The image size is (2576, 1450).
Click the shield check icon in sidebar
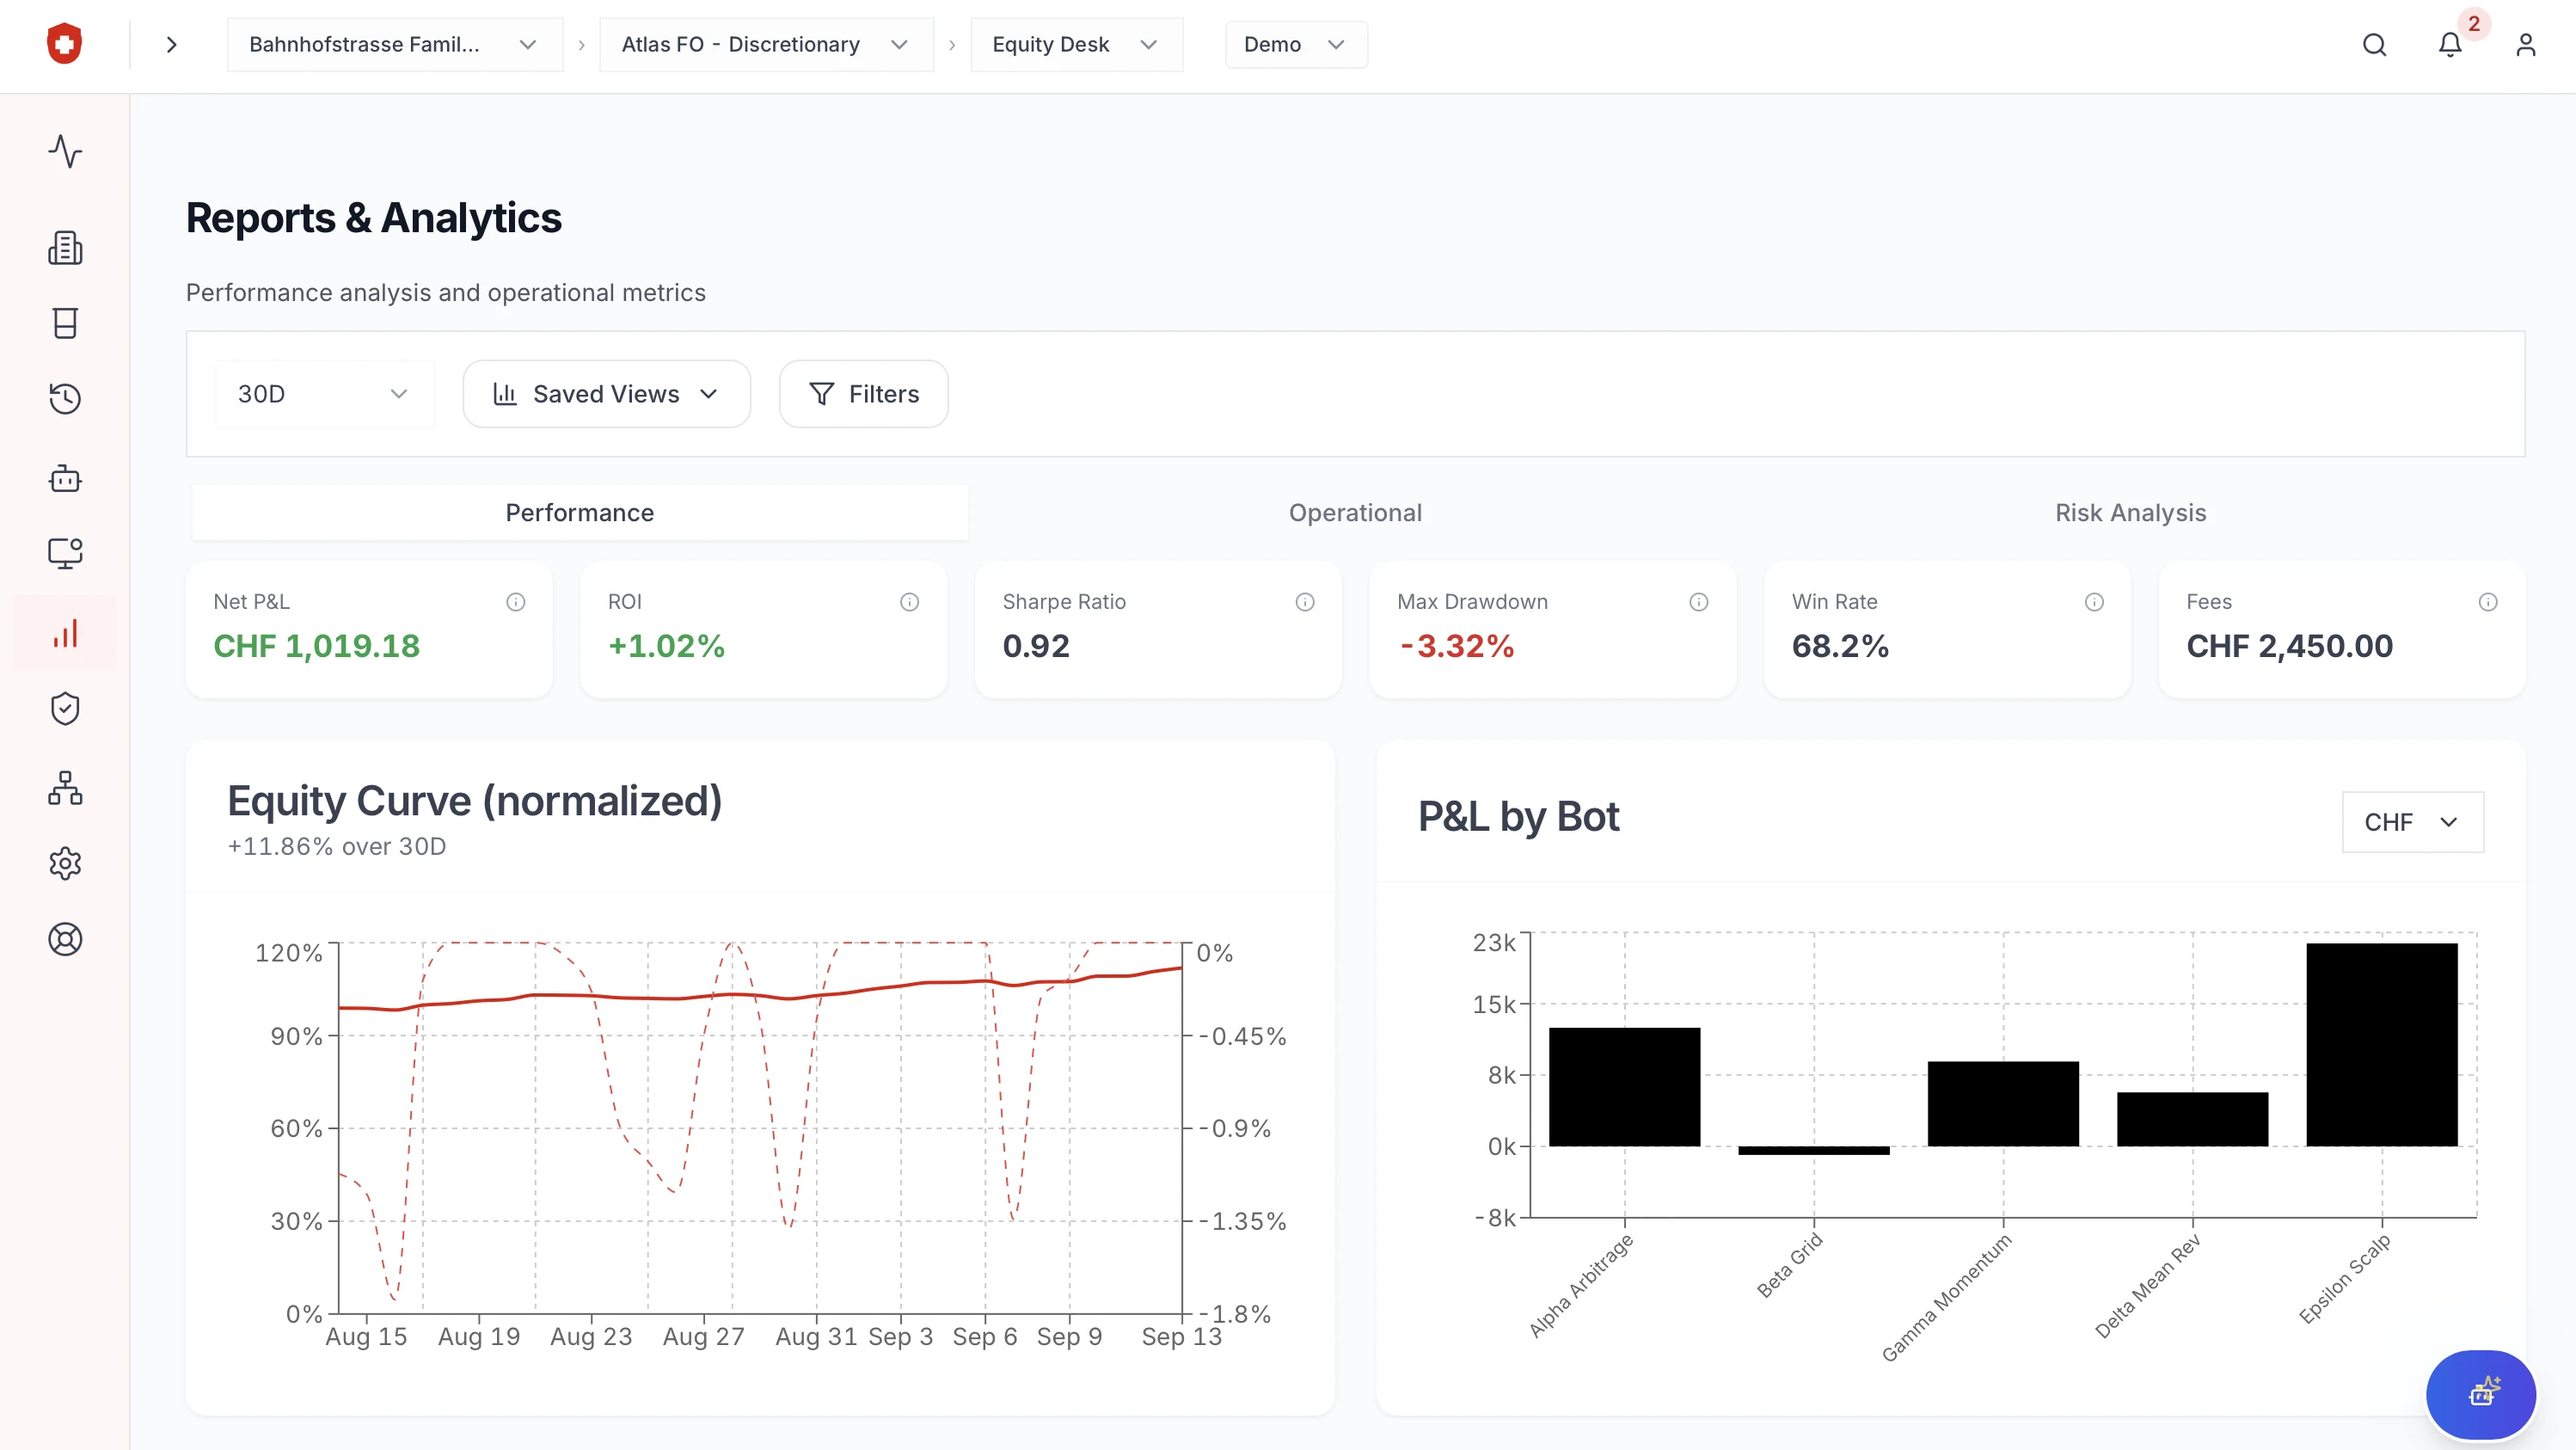tap(65, 709)
